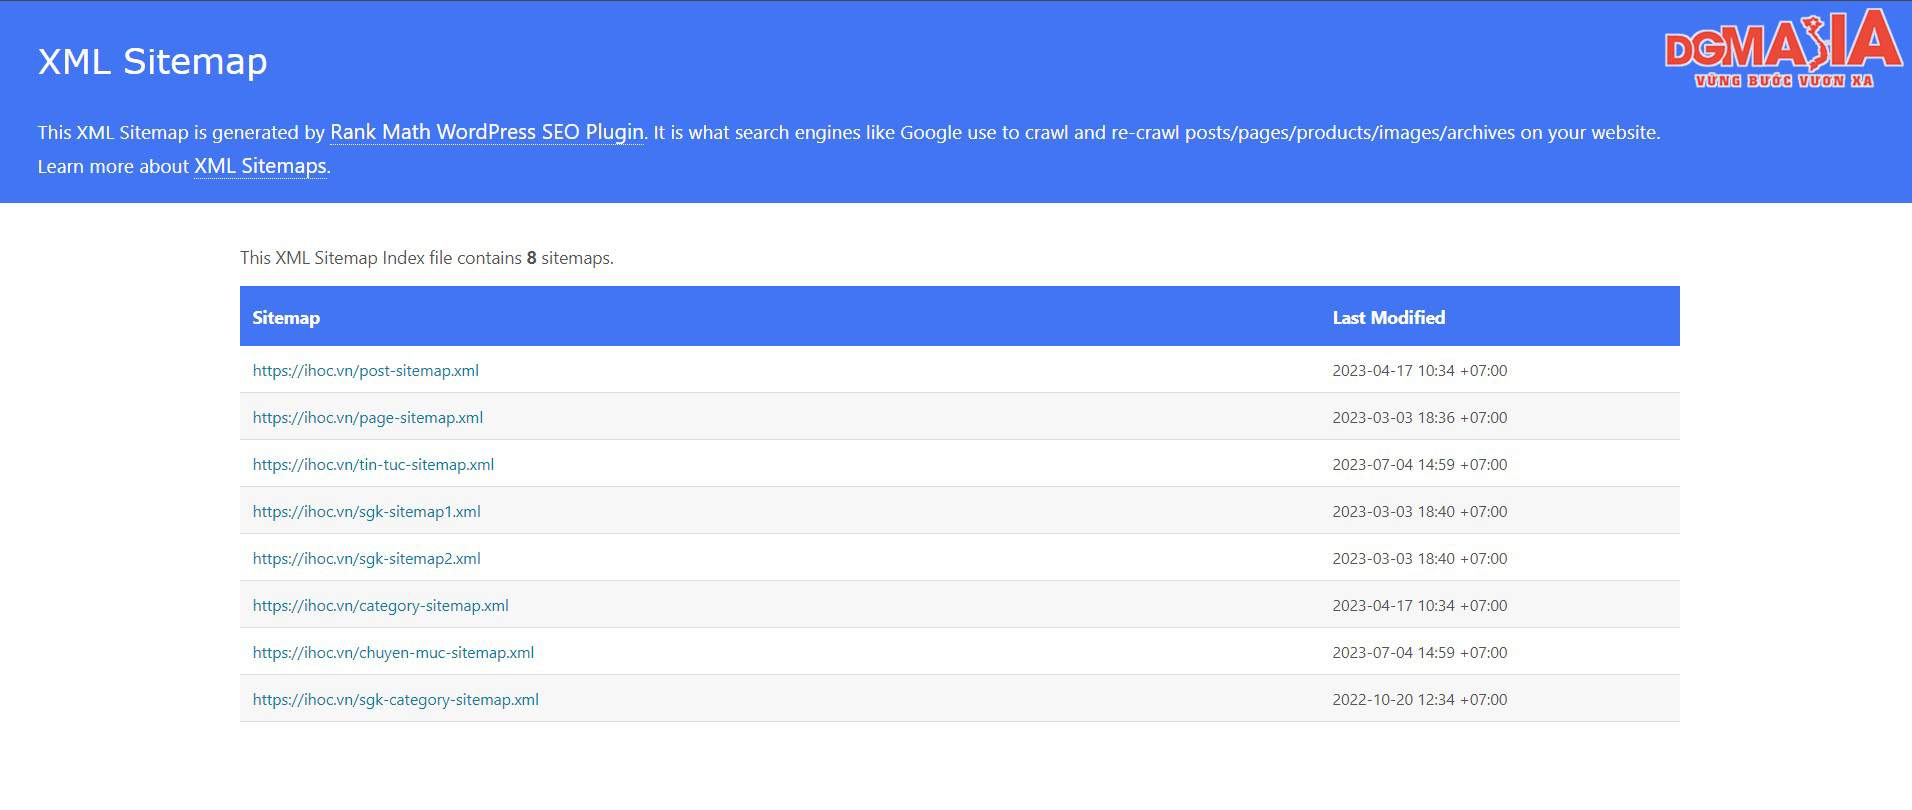Go to the sgk-sitemap2.xml link
This screenshot has width=1912, height=810.
pyautogui.click(x=367, y=558)
